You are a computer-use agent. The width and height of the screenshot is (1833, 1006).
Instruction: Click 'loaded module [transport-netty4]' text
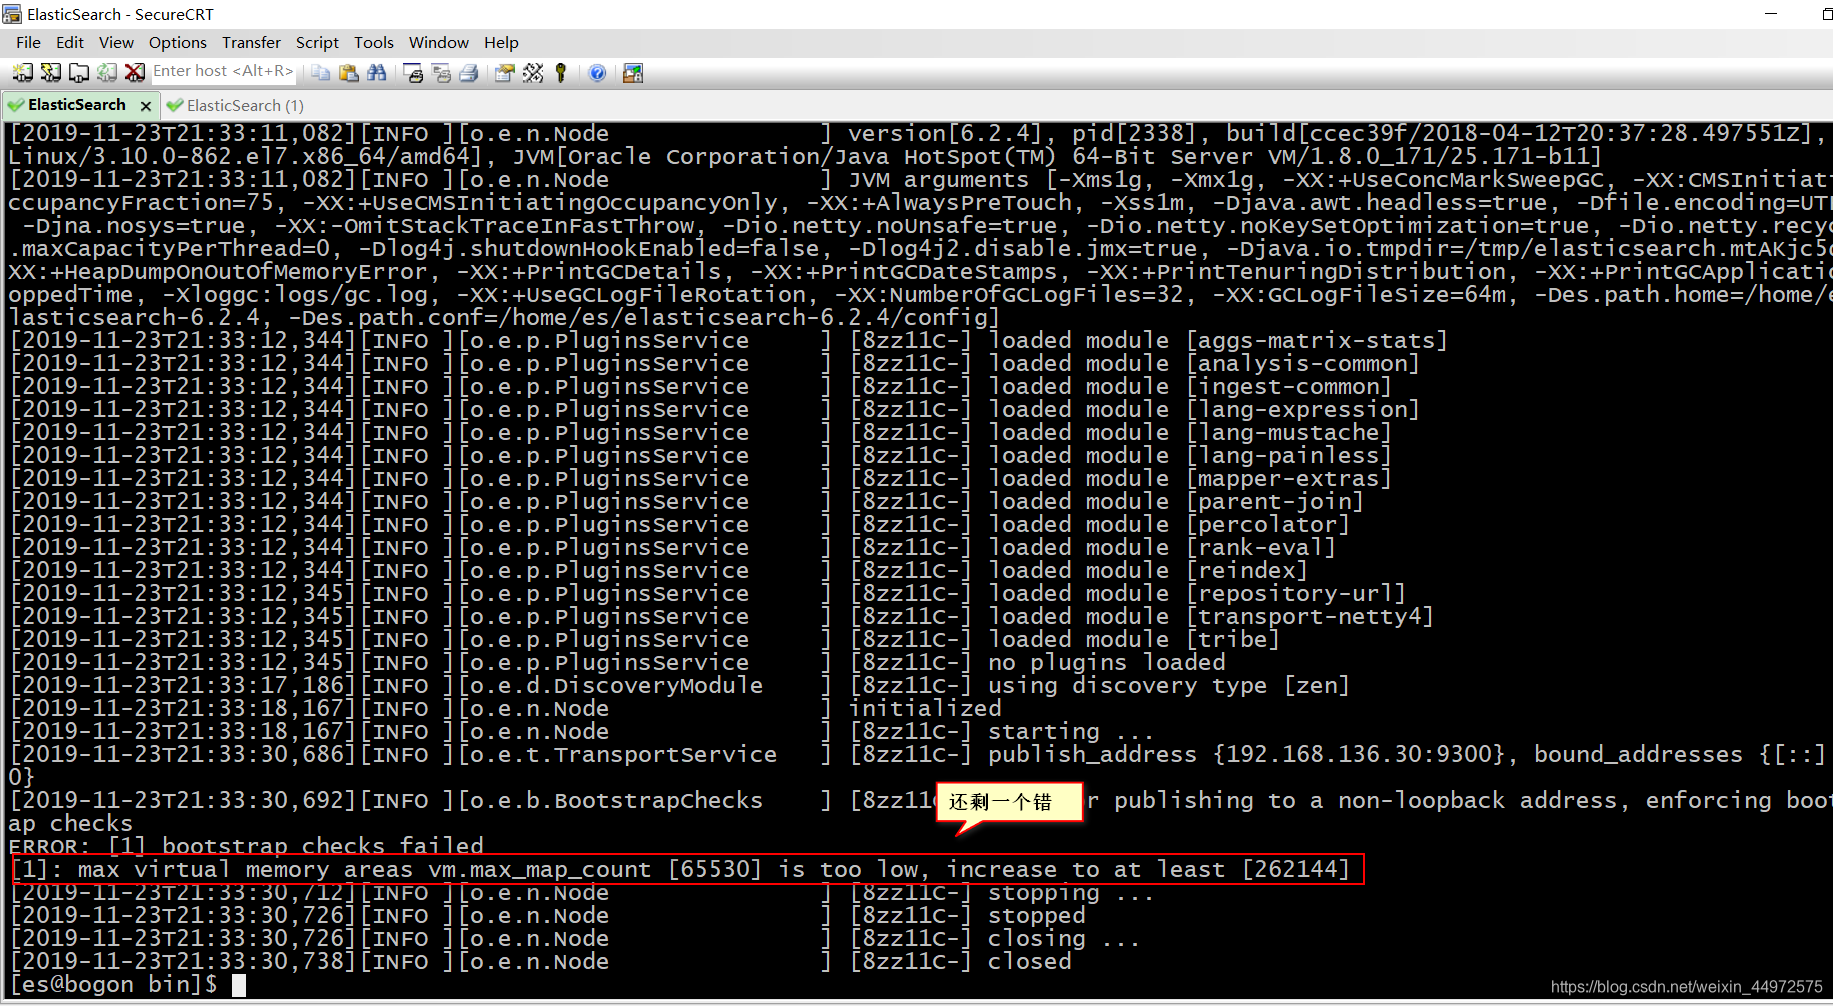(1210, 616)
